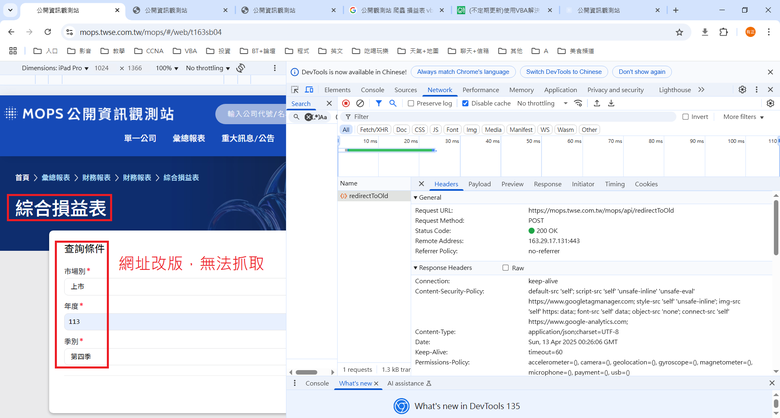Viewport: 780px width, 418px height.
Task: Open the Payload tab
Action: [480, 184]
